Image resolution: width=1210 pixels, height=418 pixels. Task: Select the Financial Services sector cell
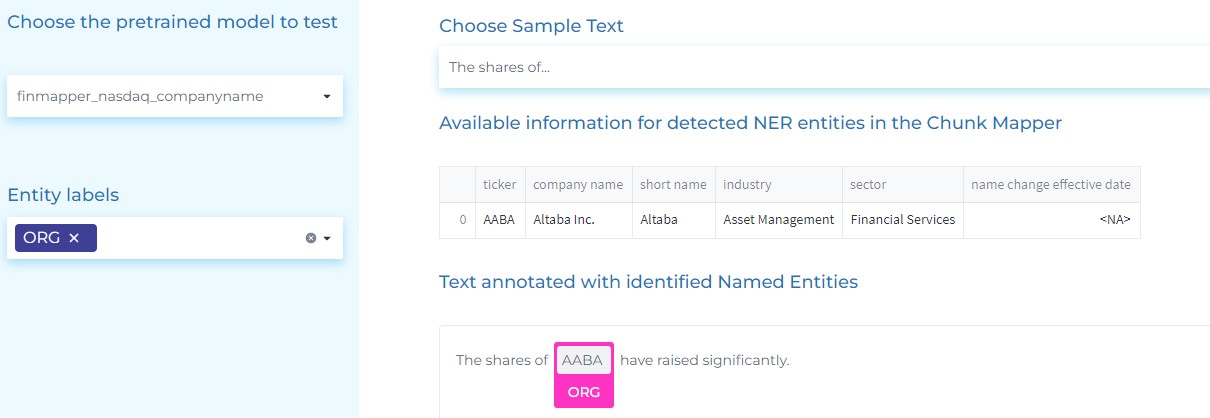(x=902, y=220)
